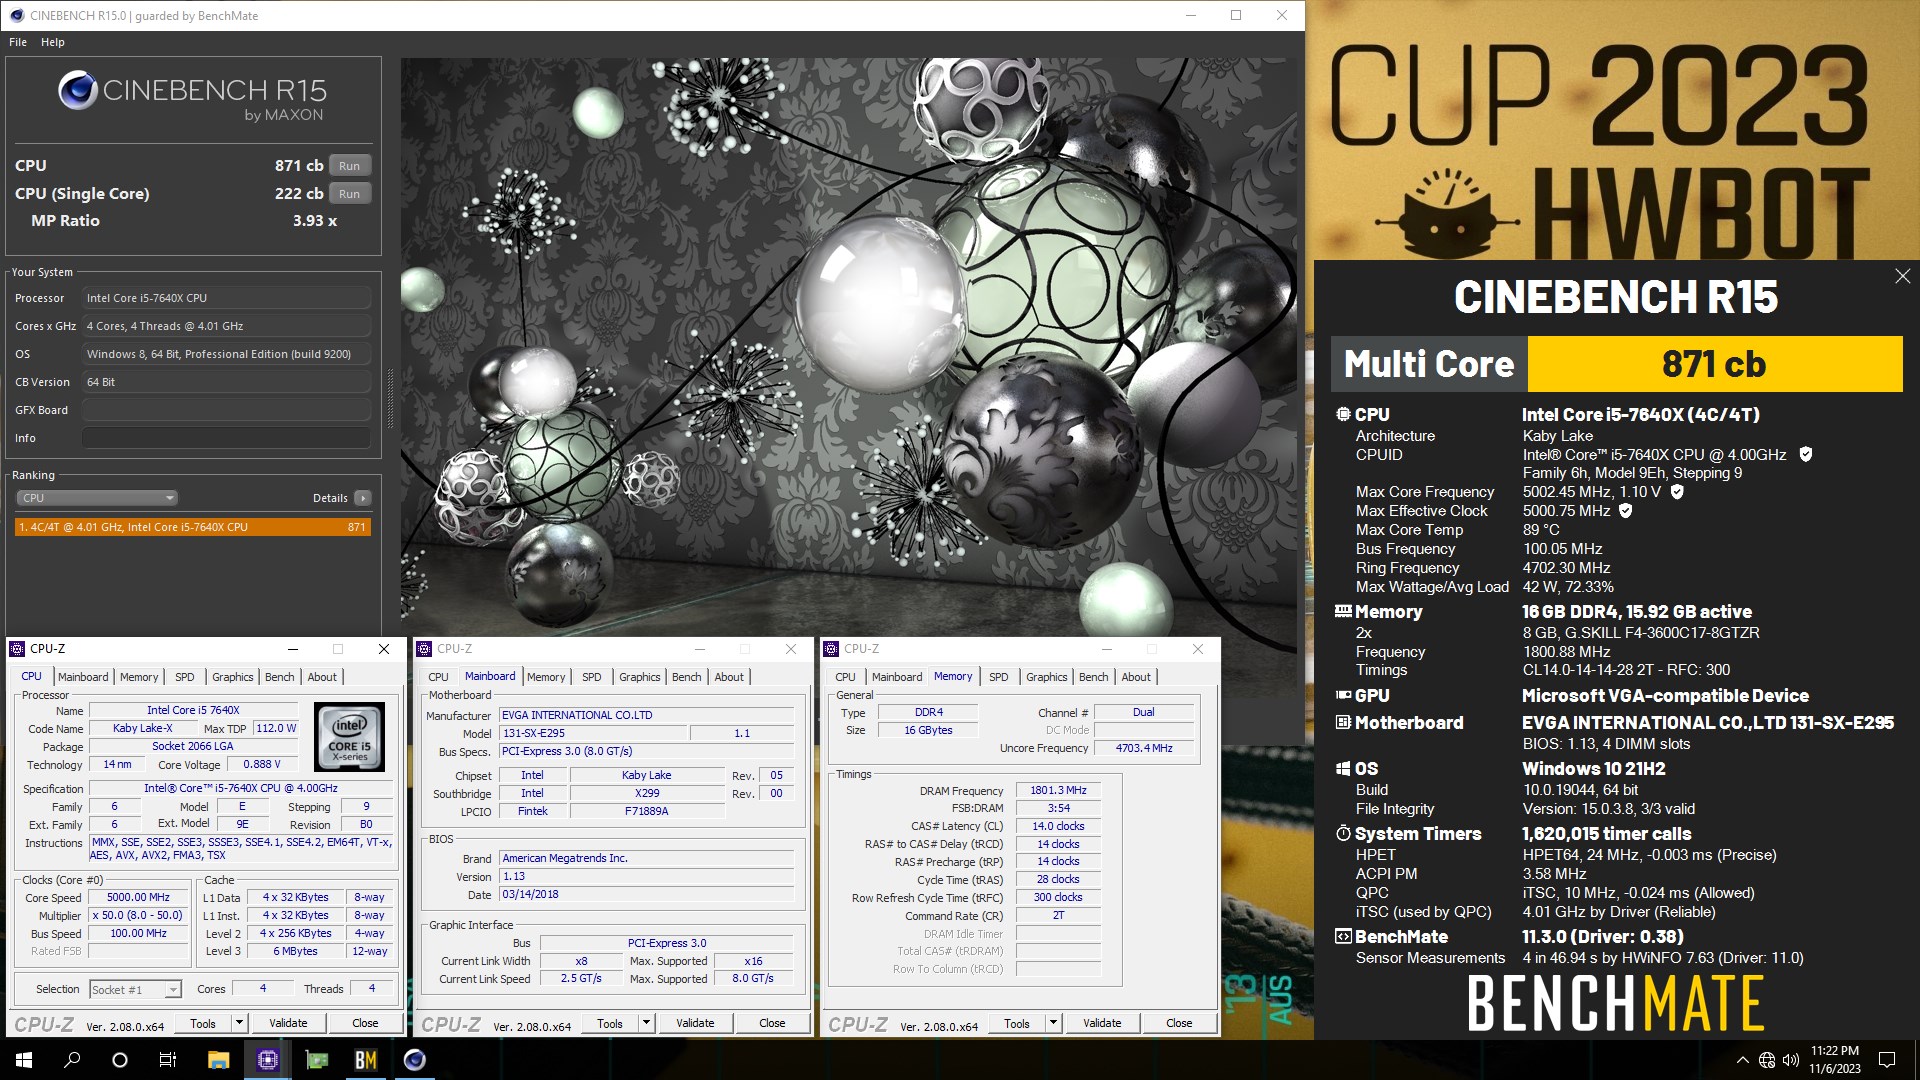Click Validate in second CPU-Z window
1920x1080 pixels.
[x=695, y=1023]
